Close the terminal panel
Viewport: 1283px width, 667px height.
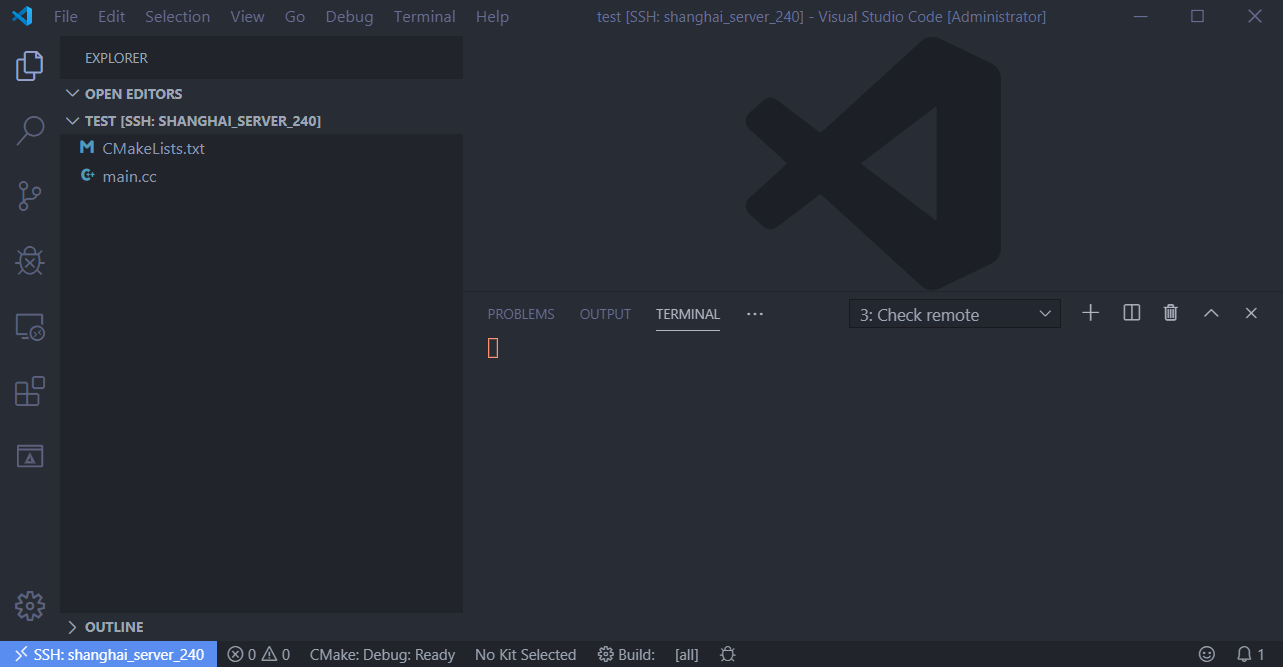[x=1251, y=313]
